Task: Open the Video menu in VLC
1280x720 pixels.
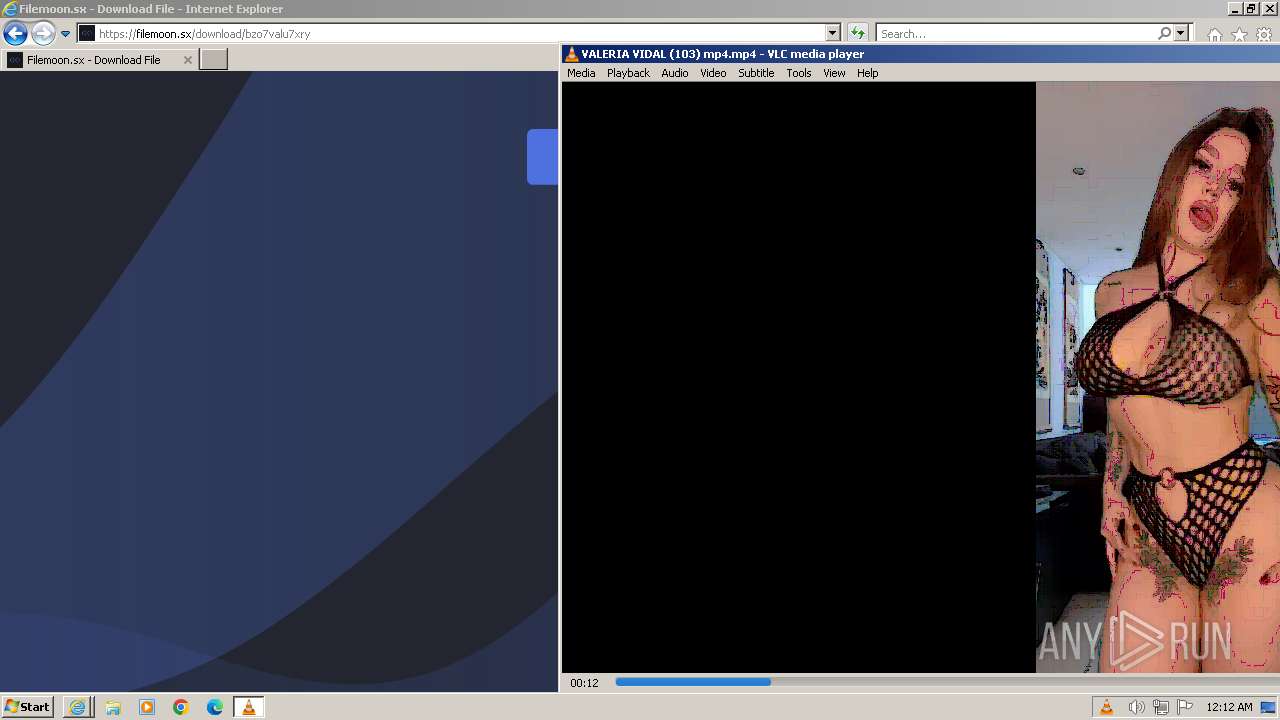Action: pyautogui.click(x=713, y=73)
